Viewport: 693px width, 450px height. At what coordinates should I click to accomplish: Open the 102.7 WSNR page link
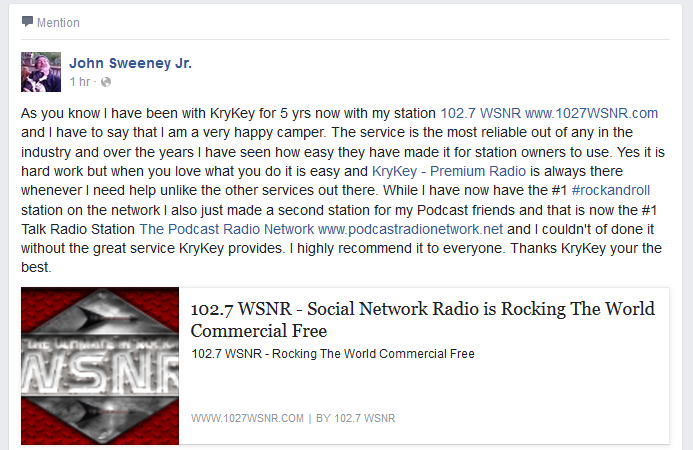(x=480, y=113)
